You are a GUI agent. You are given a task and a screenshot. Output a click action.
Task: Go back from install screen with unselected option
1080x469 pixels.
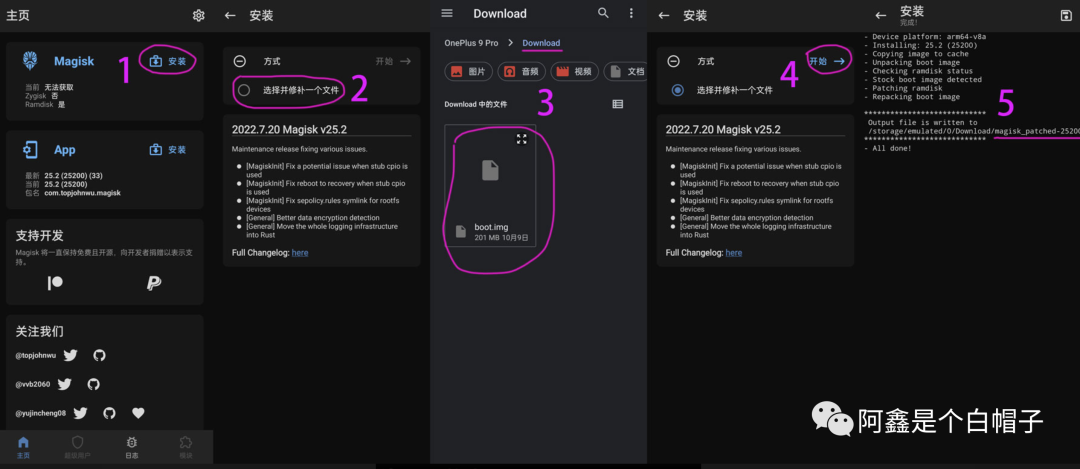(230, 15)
